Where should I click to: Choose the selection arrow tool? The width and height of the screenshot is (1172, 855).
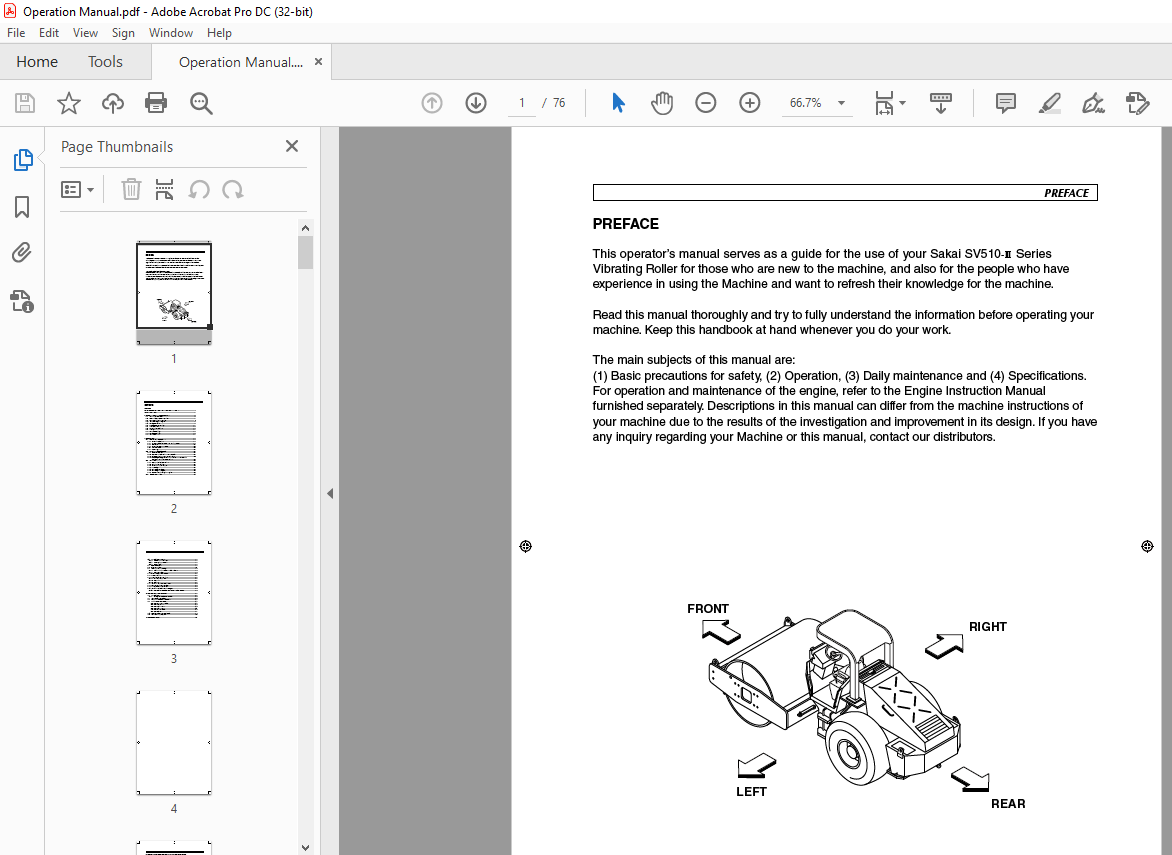(x=618, y=103)
